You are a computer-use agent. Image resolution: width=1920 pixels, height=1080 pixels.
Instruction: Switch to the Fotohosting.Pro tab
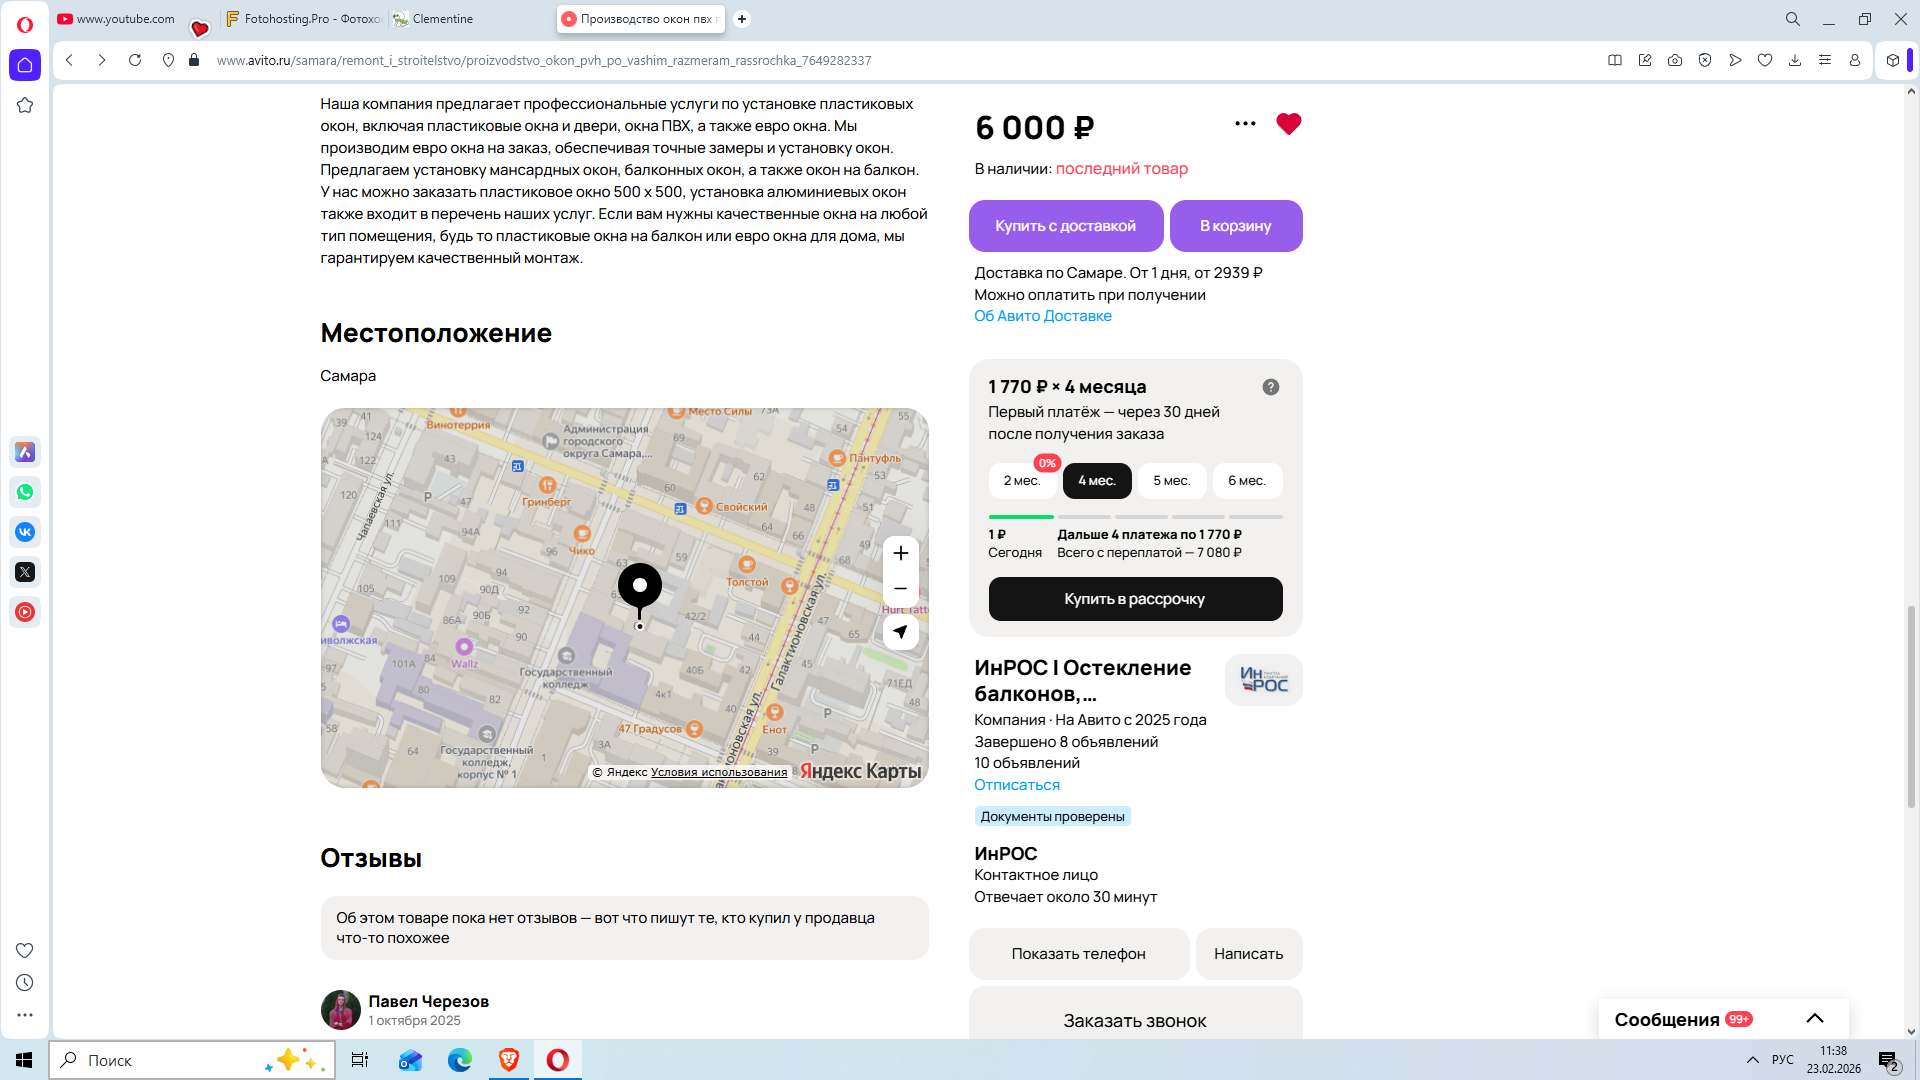click(304, 19)
